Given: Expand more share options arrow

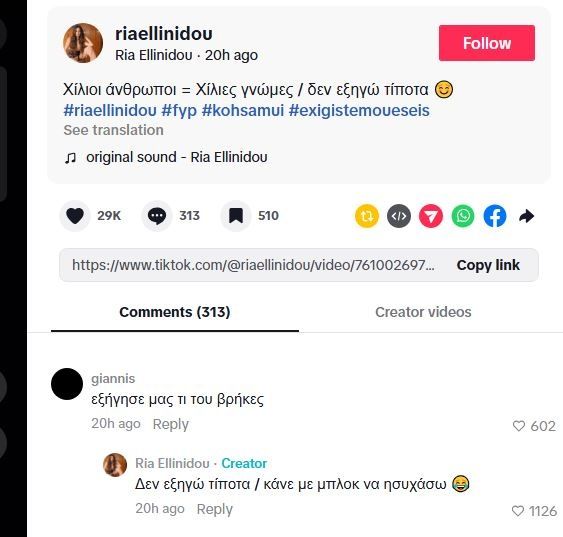Looking at the screenshot, I should click(526, 216).
